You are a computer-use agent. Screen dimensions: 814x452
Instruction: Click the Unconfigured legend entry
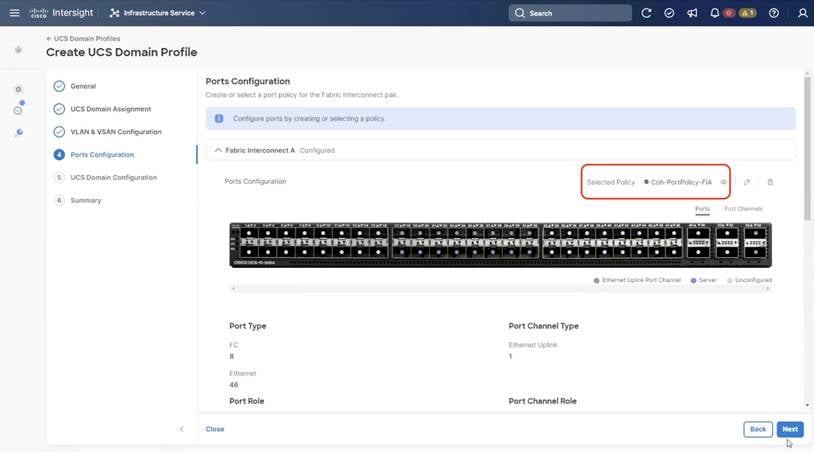tap(749, 280)
